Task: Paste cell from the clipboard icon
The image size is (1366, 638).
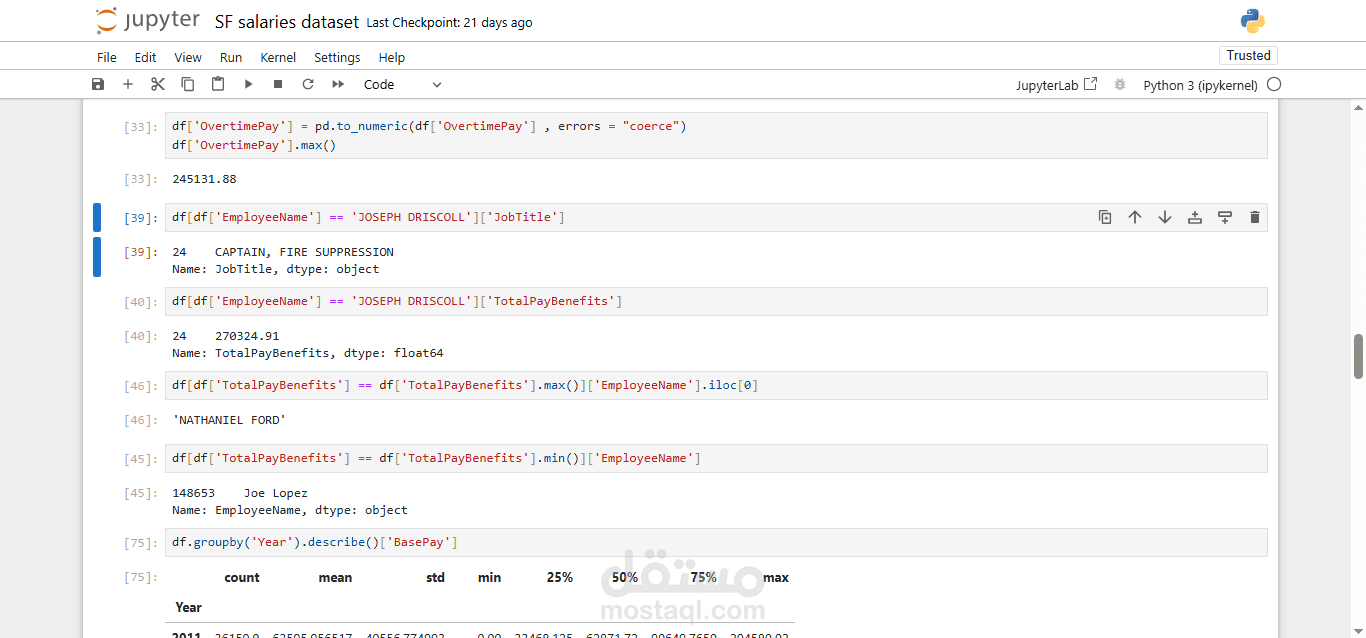Action: click(x=217, y=85)
